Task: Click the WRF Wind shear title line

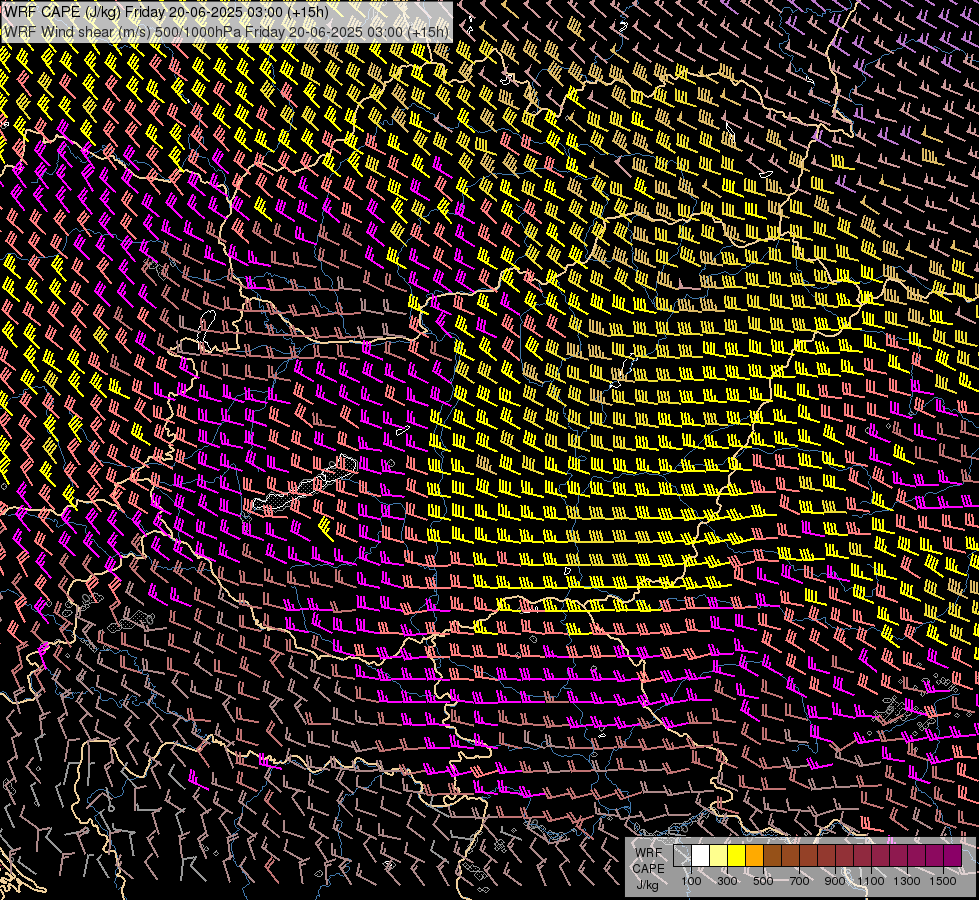Action: [x=226, y=32]
